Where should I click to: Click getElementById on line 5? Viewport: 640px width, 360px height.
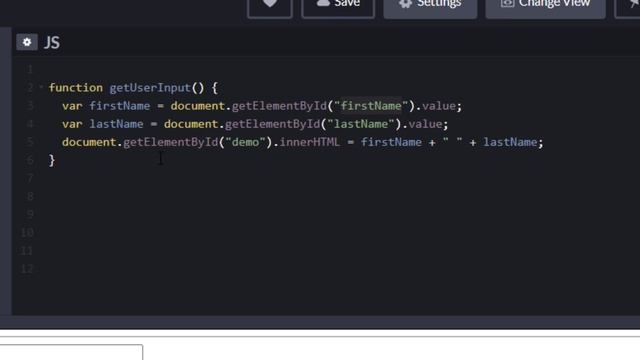coord(171,142)
